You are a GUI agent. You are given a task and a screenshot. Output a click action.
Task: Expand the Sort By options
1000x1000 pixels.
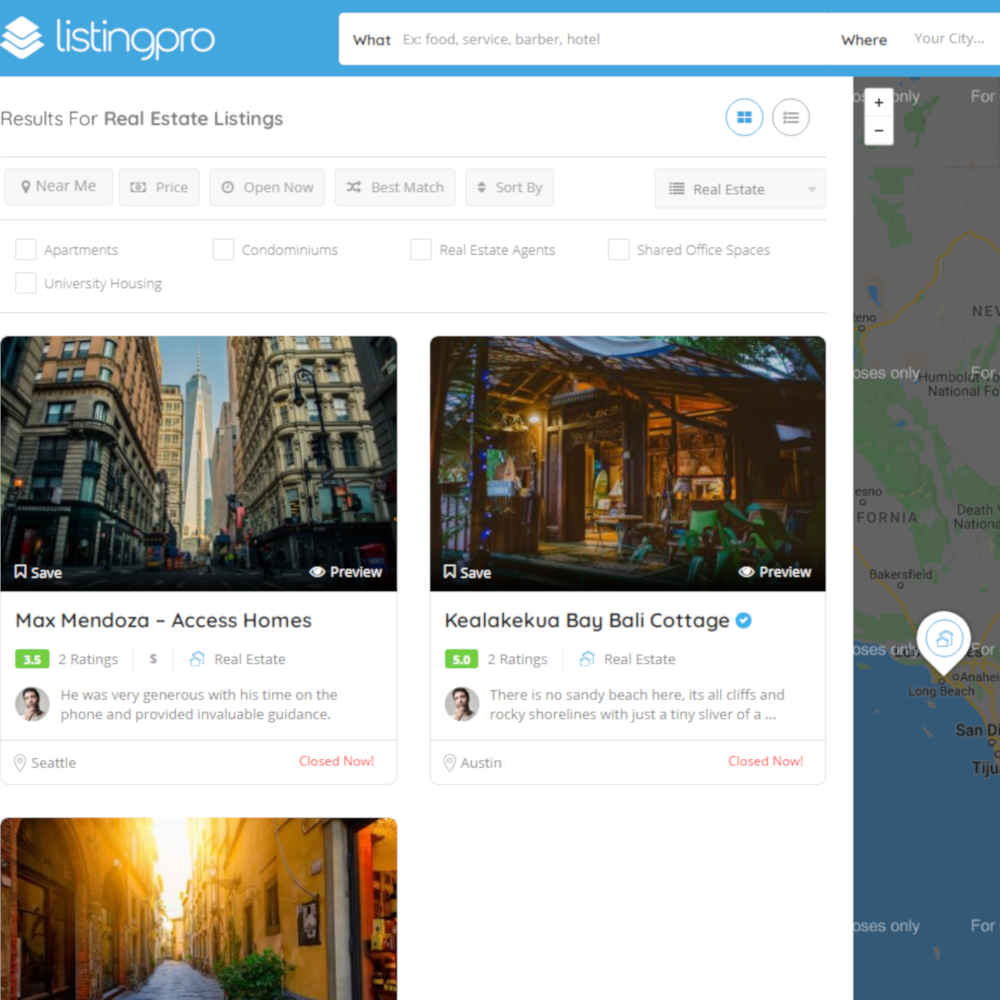(x=509, y=187)
